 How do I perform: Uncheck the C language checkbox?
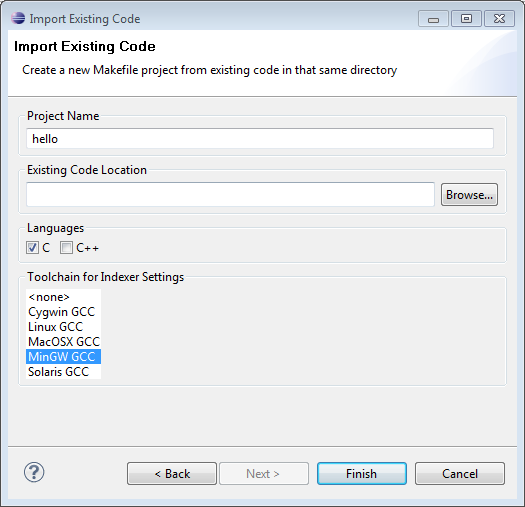(x=32, y=248)
